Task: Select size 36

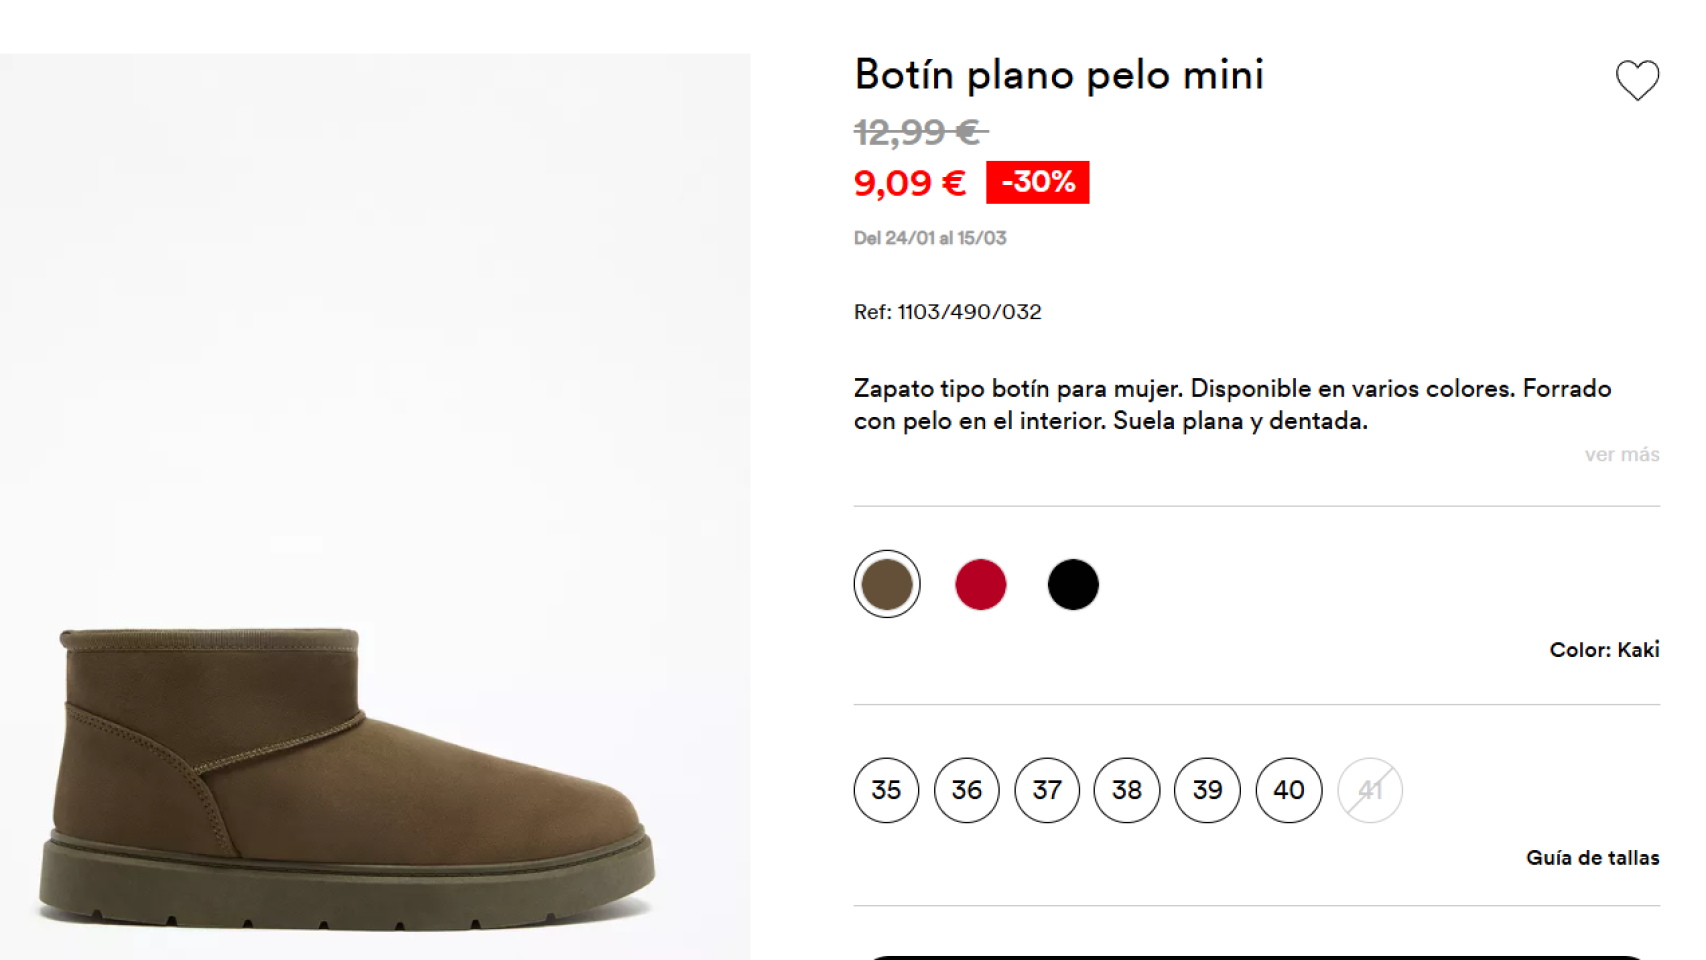Action: (965, 790)
